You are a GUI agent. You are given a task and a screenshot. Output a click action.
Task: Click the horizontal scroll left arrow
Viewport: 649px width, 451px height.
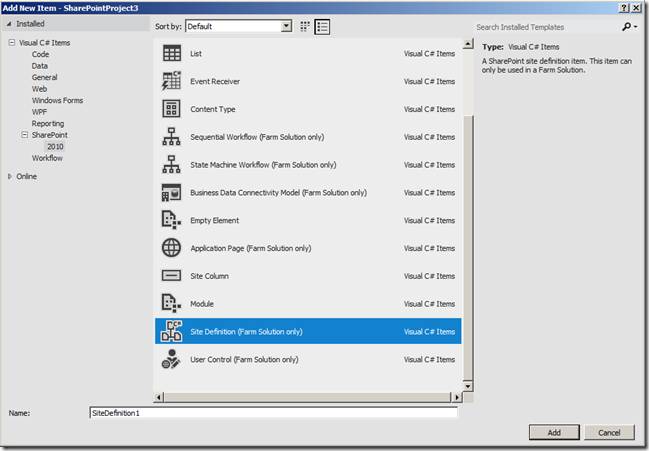tap(159, 397)
